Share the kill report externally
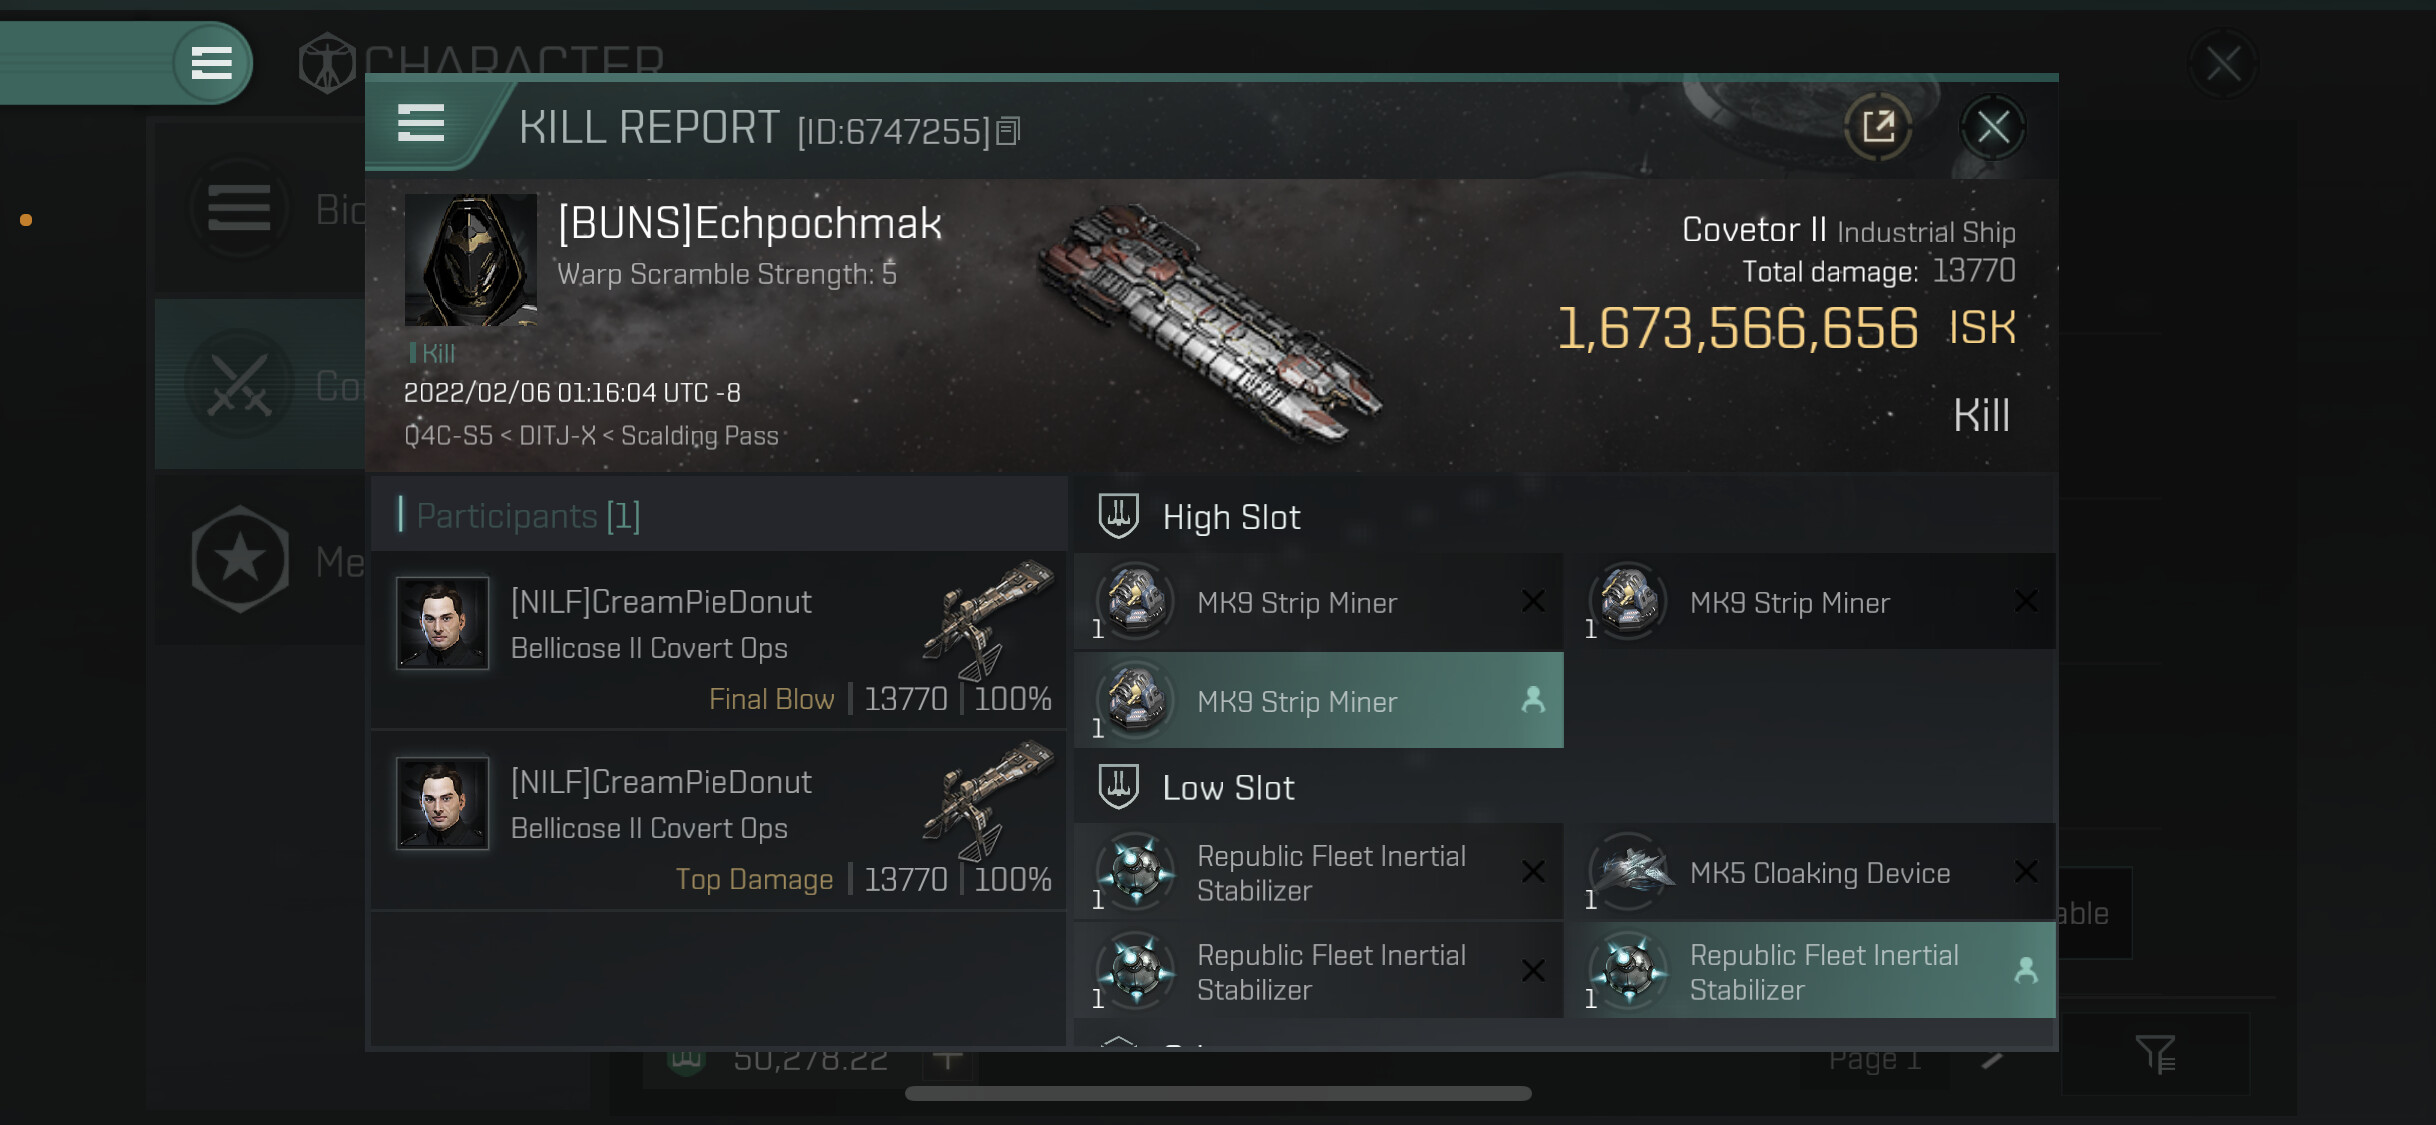Image resolution: width=2436 pixels, height=1125 pixels. (x=1878, y=127)
